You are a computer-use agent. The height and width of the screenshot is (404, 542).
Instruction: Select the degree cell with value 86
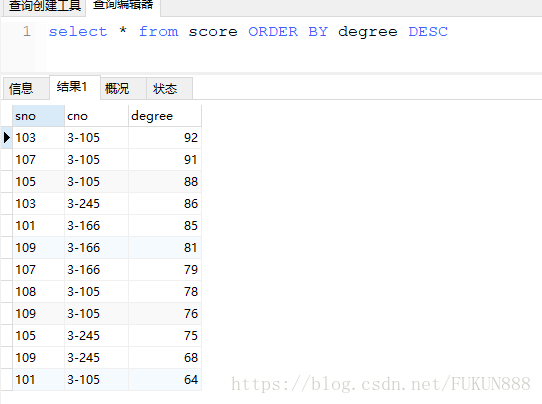165,204
